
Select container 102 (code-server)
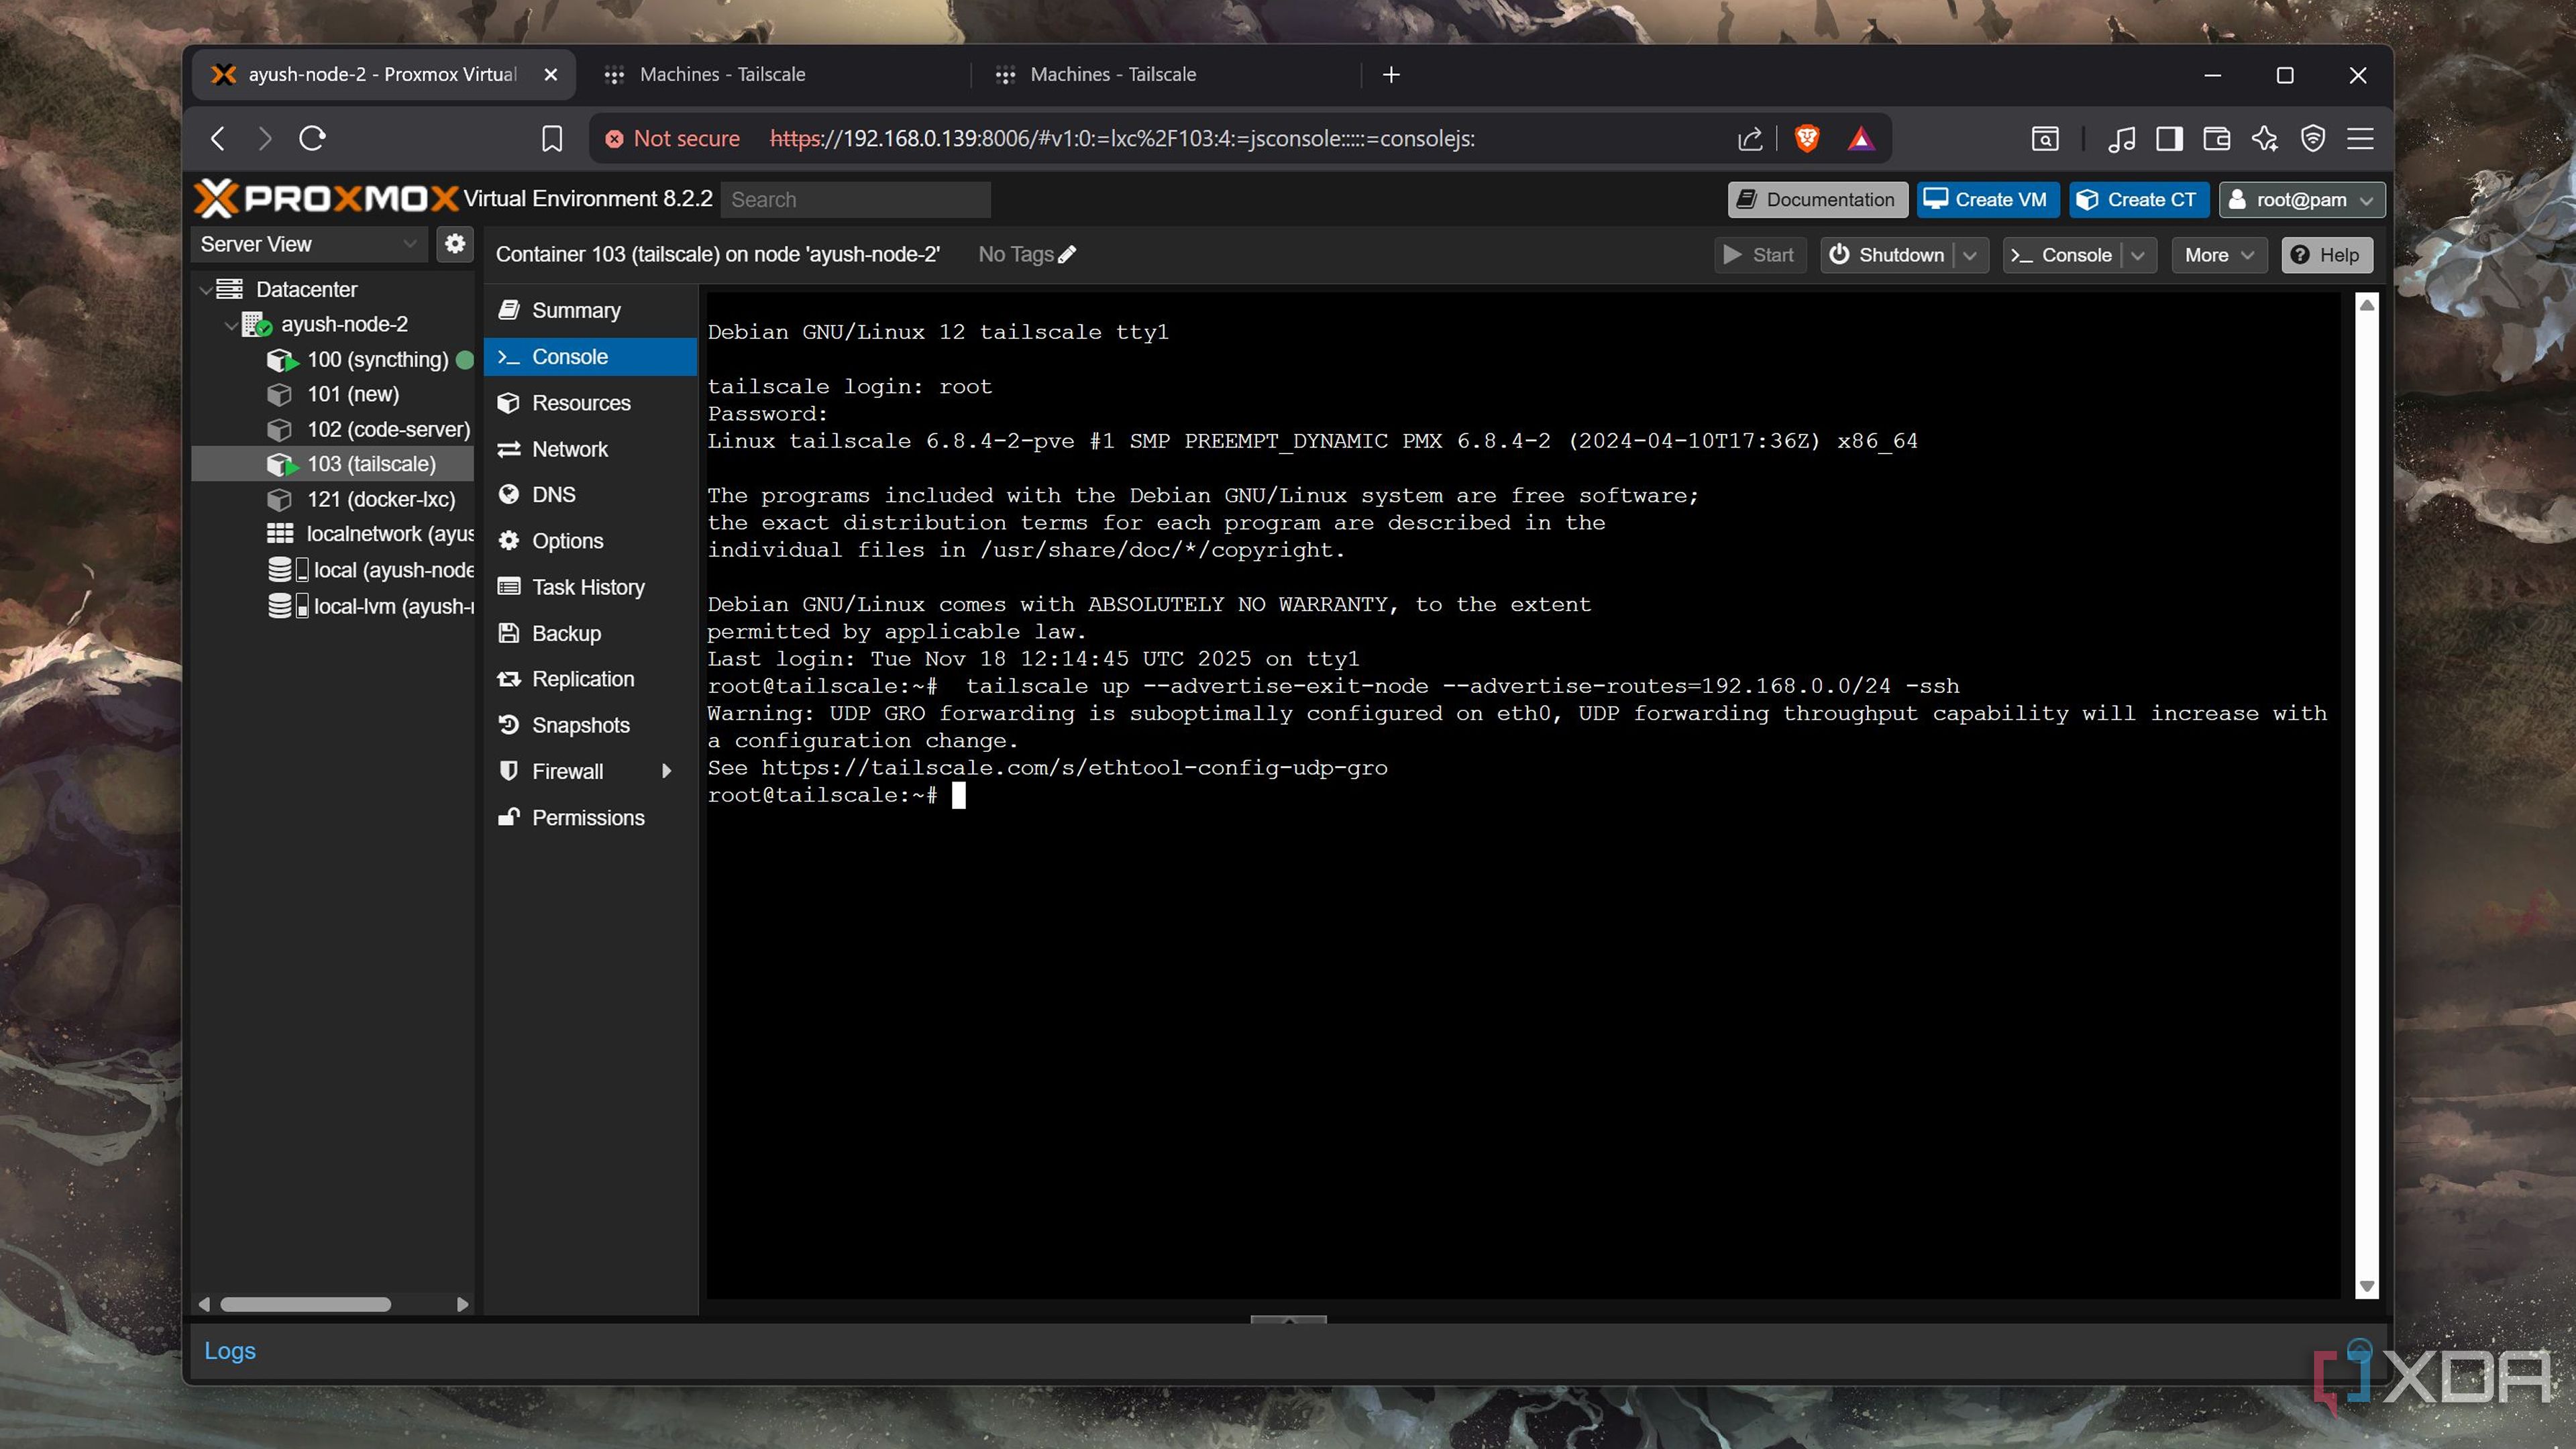point(333,430)
